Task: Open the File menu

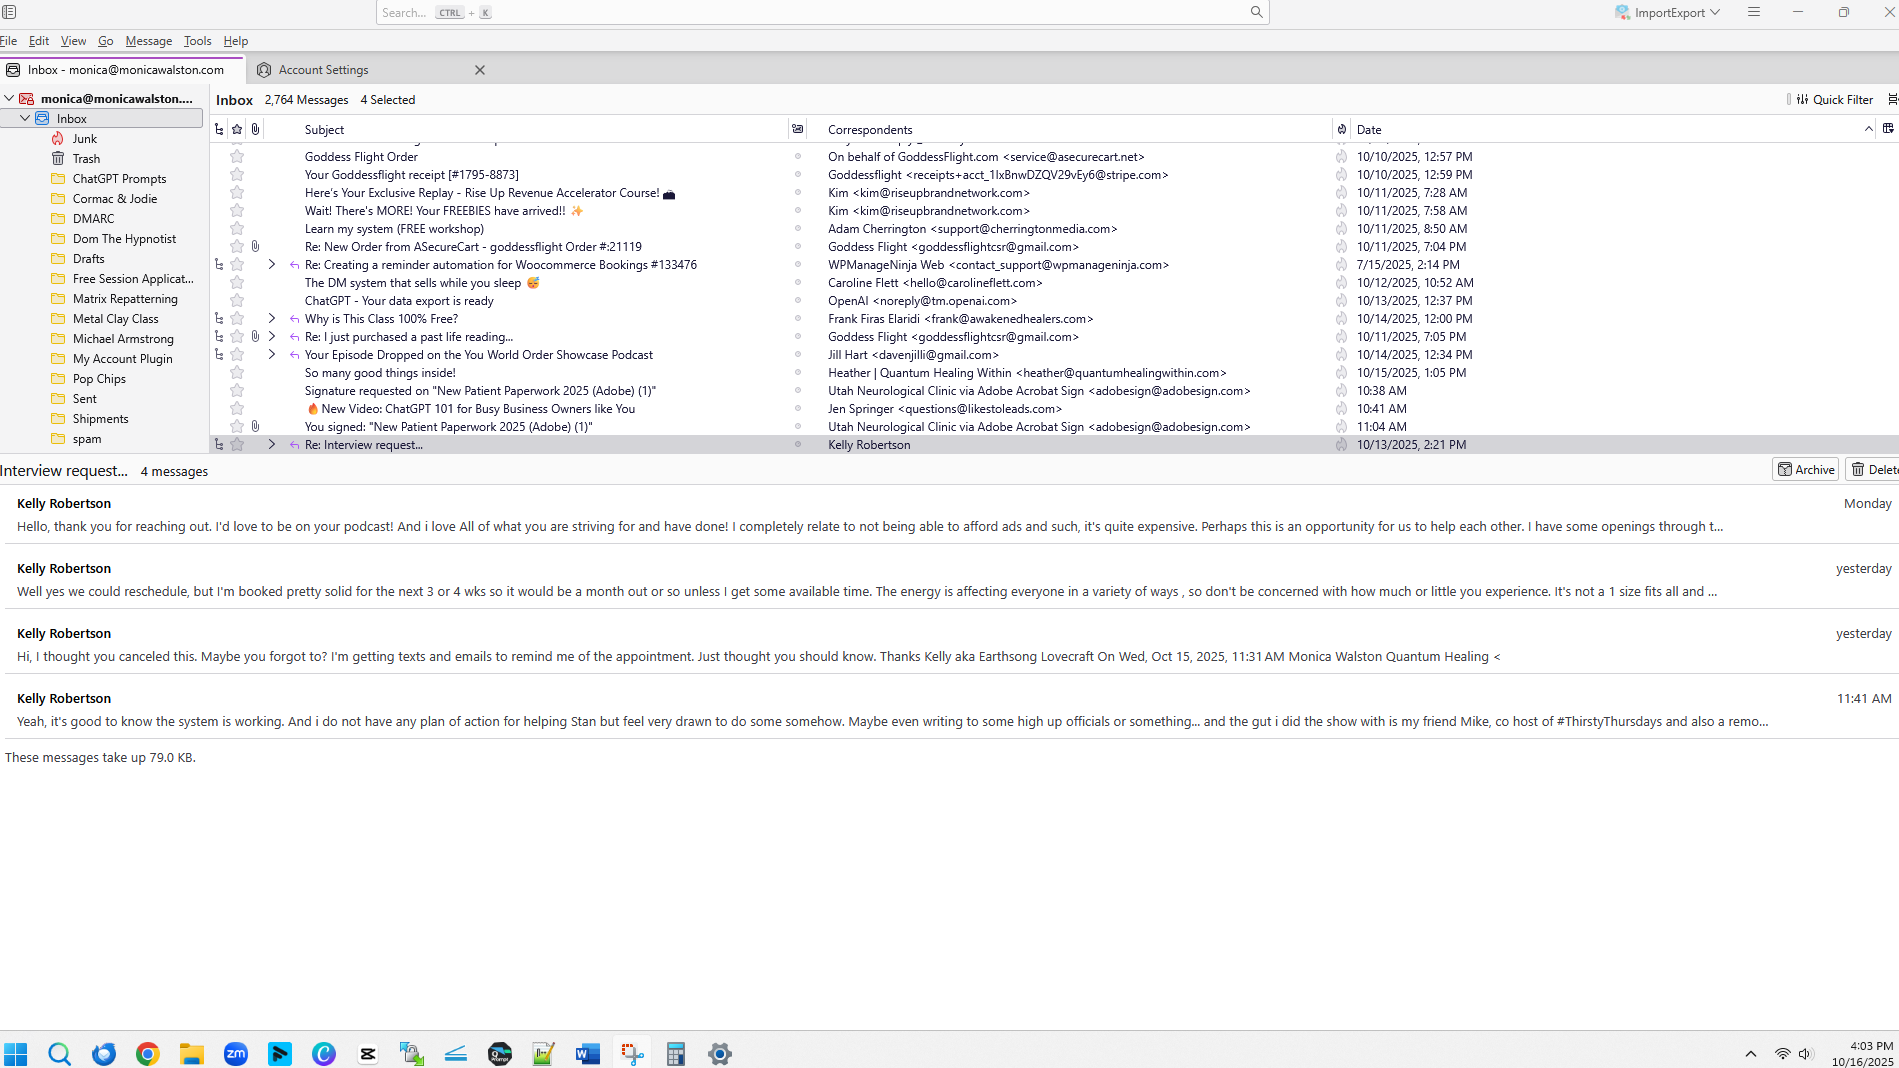Action: [x=9, y=40]
